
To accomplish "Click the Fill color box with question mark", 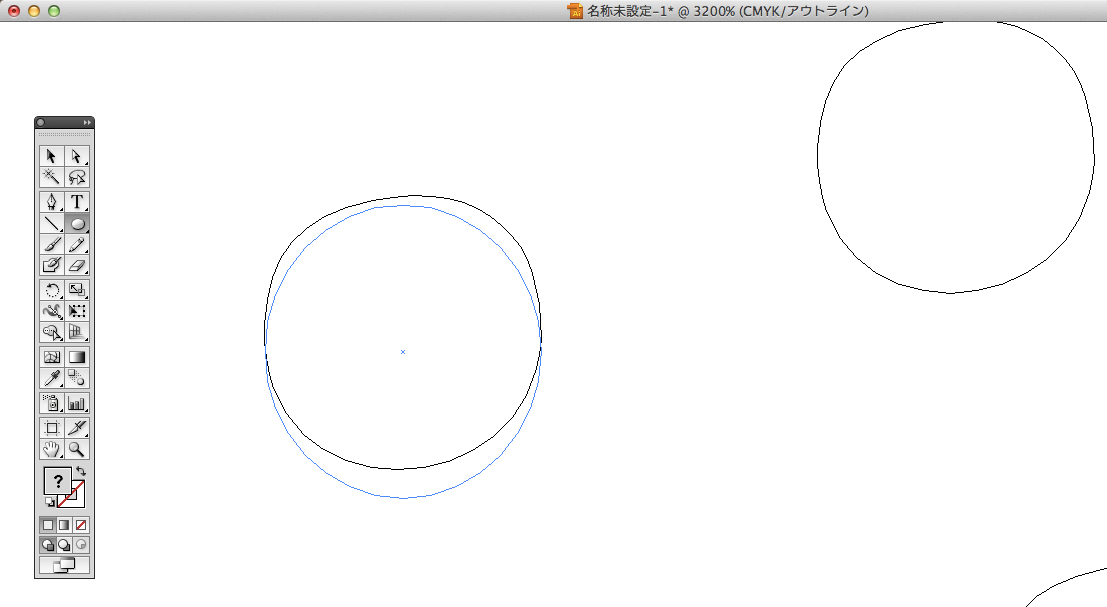I will tap(57, 481).
